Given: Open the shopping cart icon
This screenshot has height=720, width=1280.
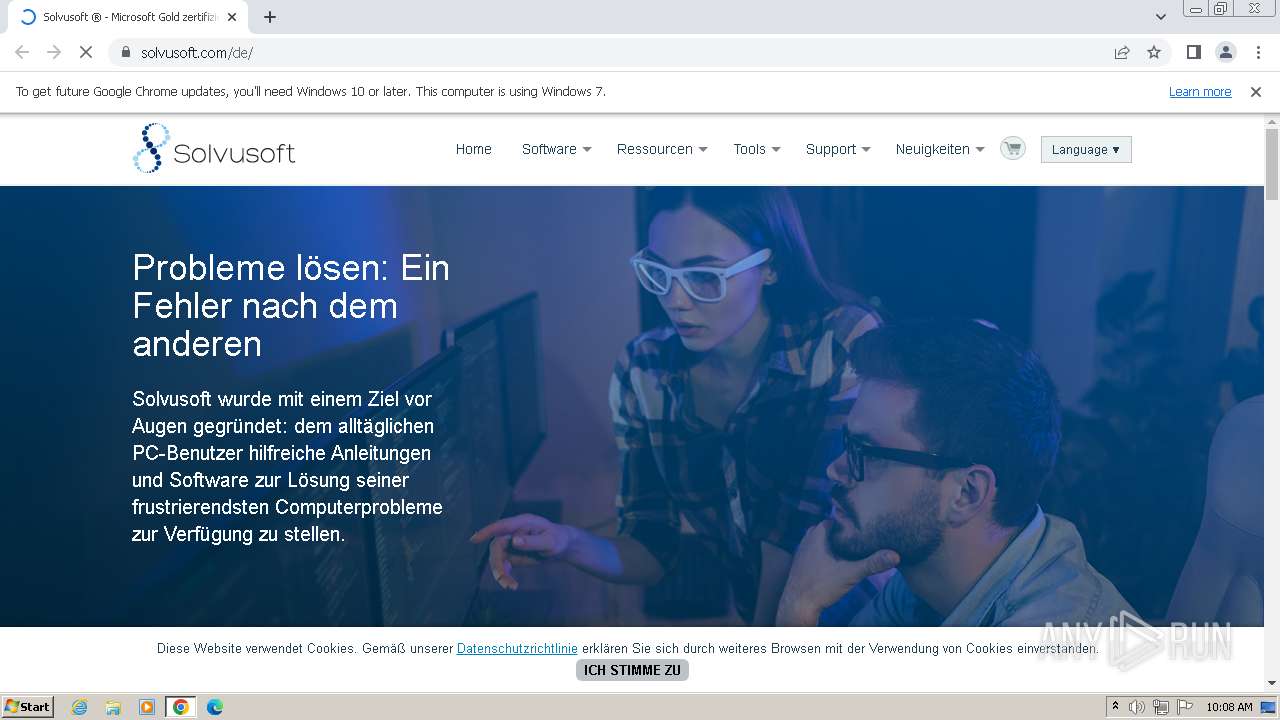Looking at the screenshot, I should coord(1013,149).
